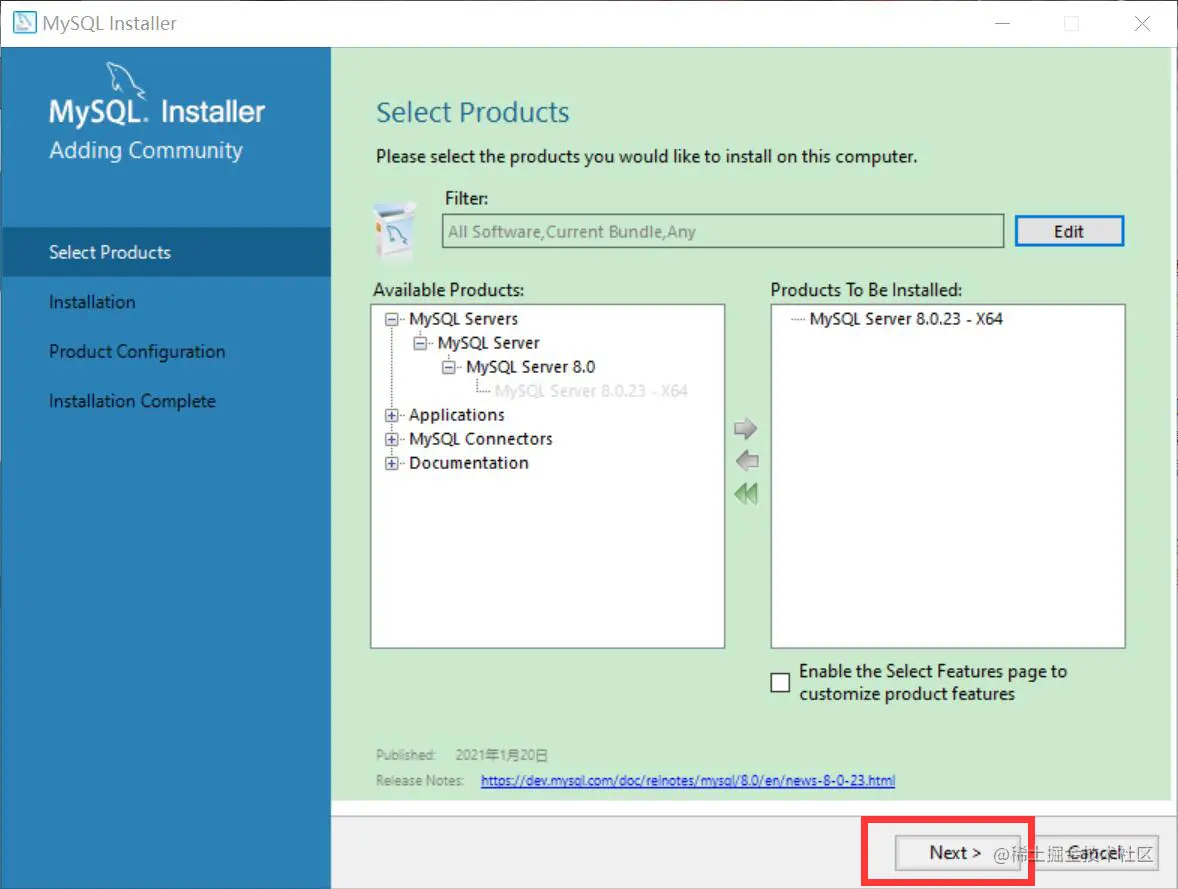Select MySQL Server 8.0.23 - X64 to be installed
This screenshot has height=889, width=1178.
pos(906,319)
